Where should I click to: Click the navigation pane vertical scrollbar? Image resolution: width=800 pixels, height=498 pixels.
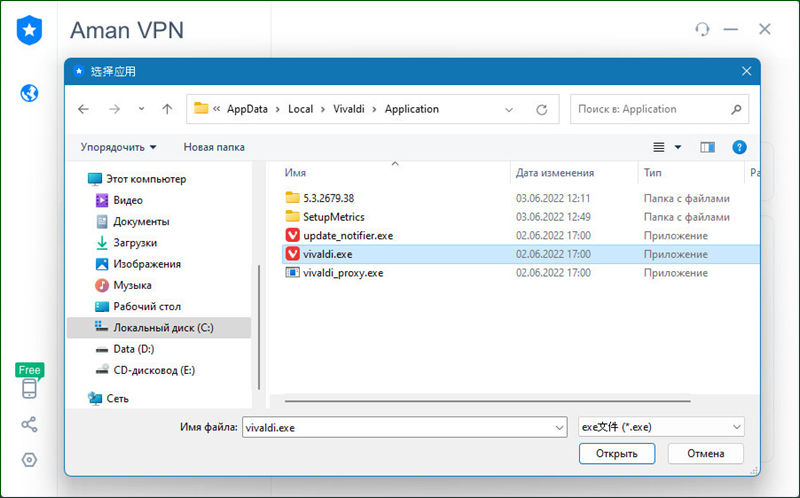[259, 327]
